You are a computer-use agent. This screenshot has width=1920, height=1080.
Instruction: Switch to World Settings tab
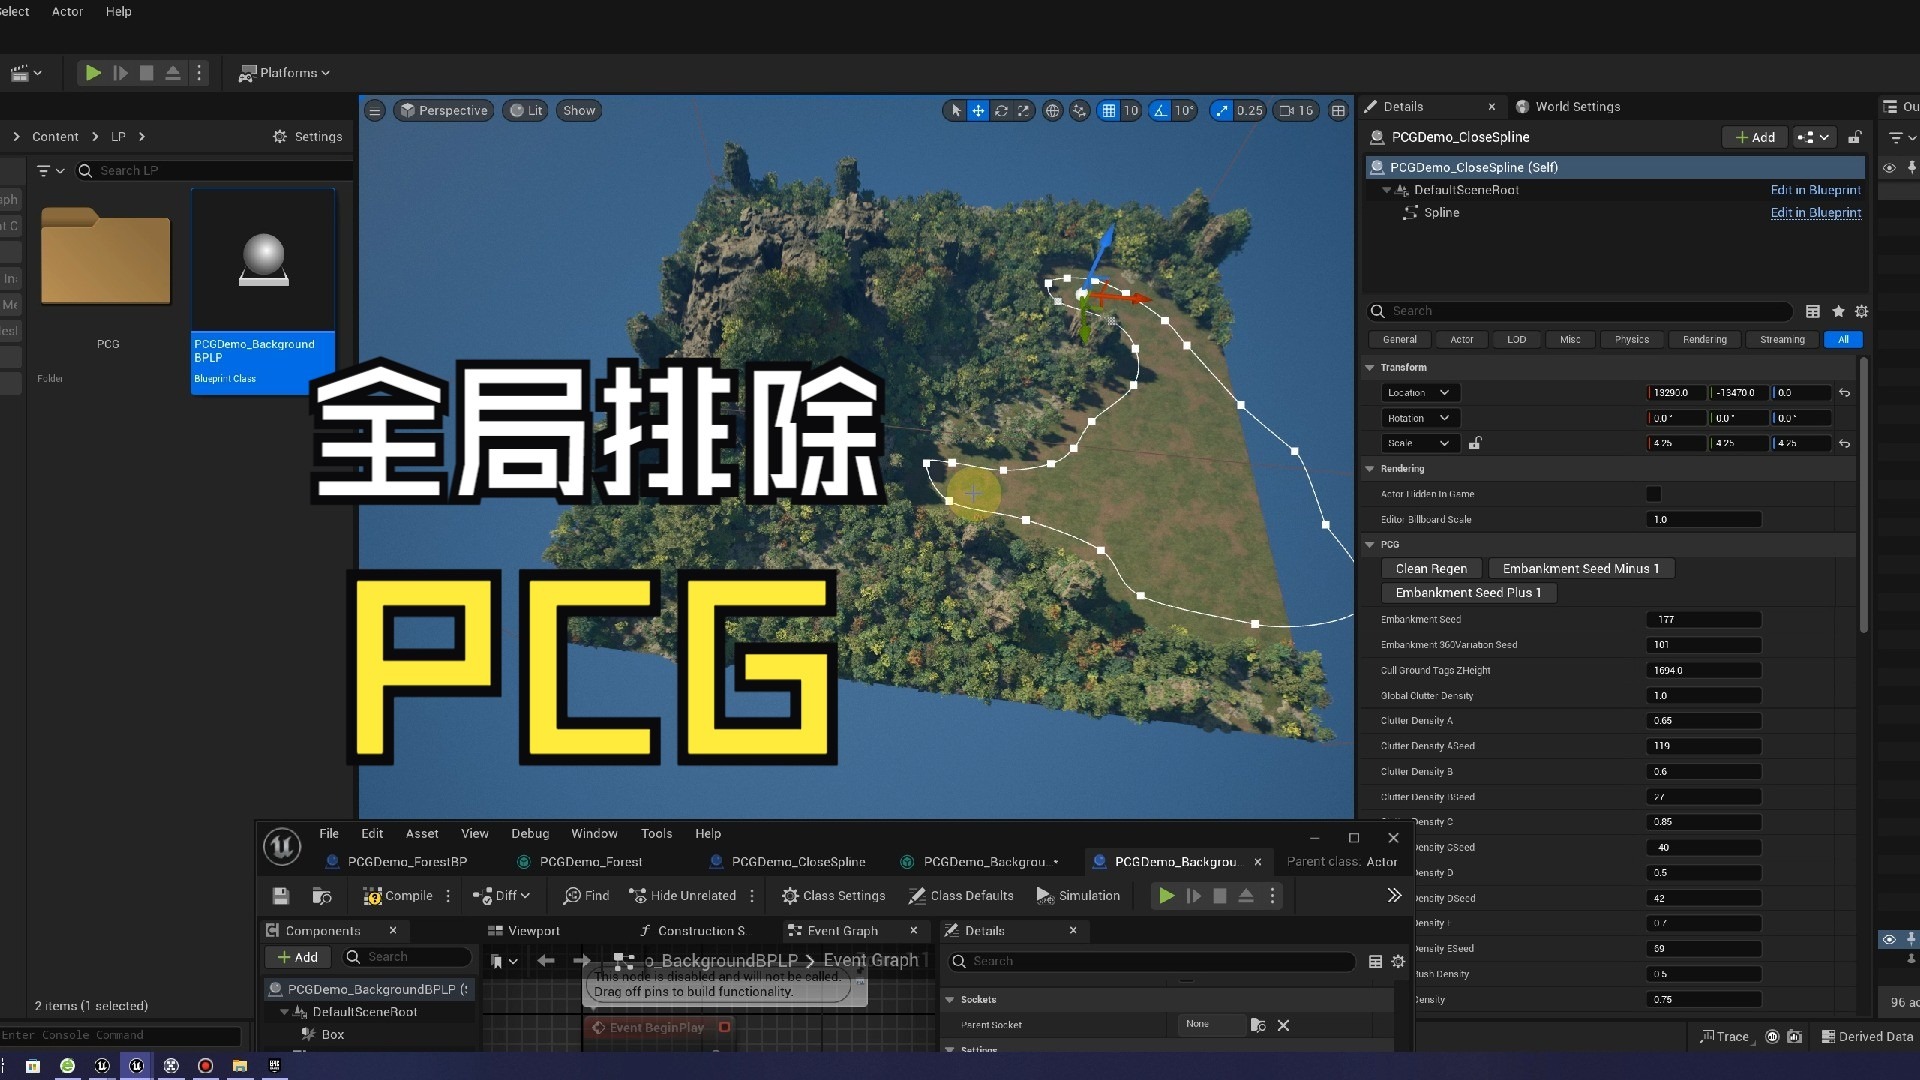(1567, 107)
